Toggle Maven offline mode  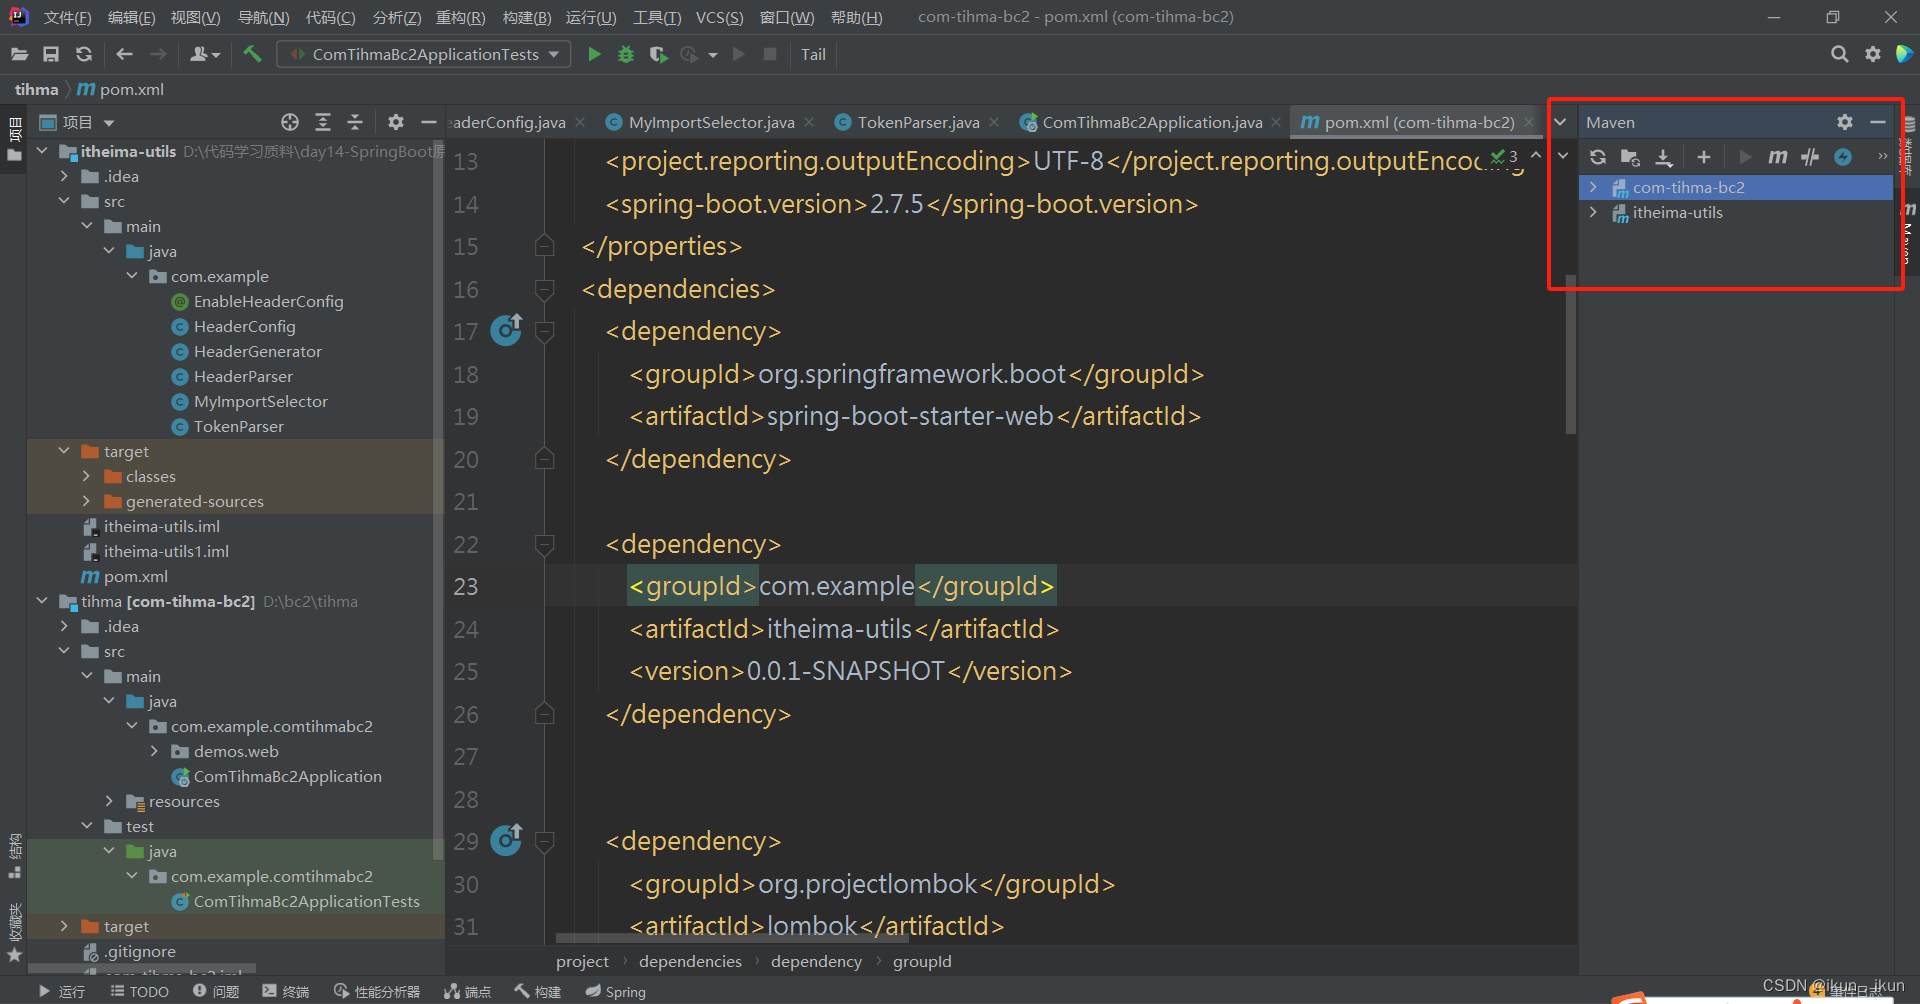(1810, 157)
